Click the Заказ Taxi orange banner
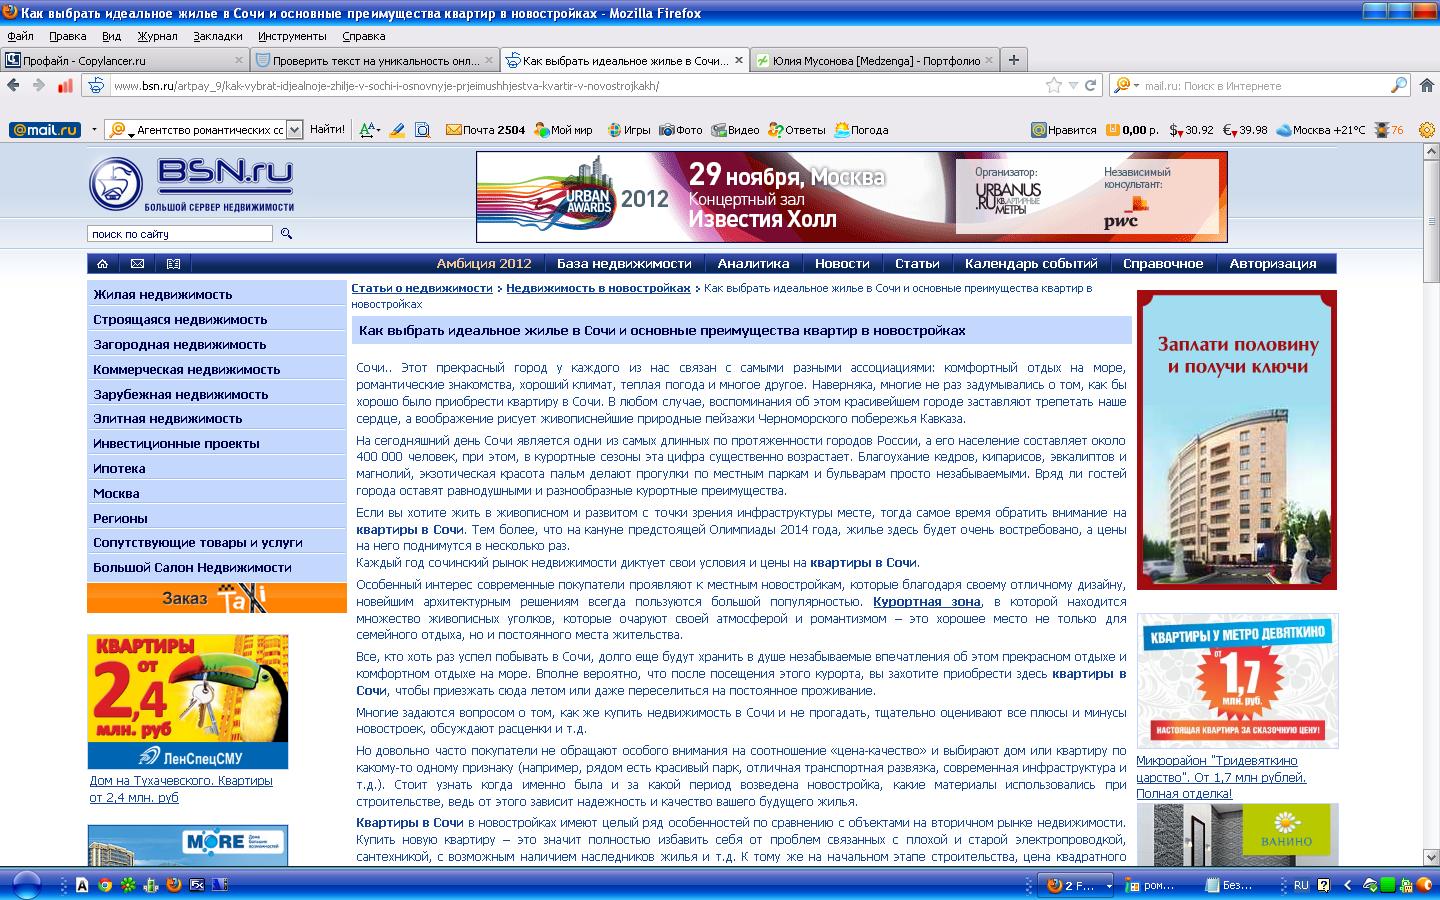The image size is (1440, 900). click(x=216, y=598)
